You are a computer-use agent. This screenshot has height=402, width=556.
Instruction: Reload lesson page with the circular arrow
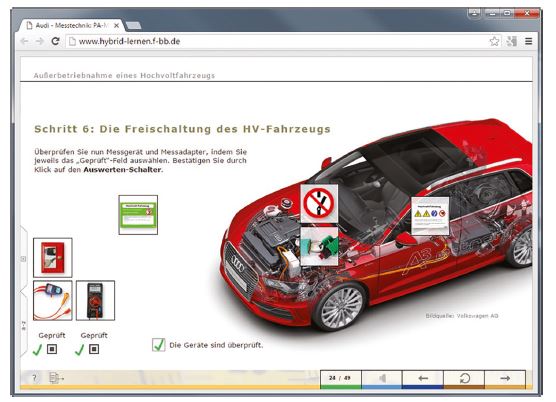[x=464, y=378]
